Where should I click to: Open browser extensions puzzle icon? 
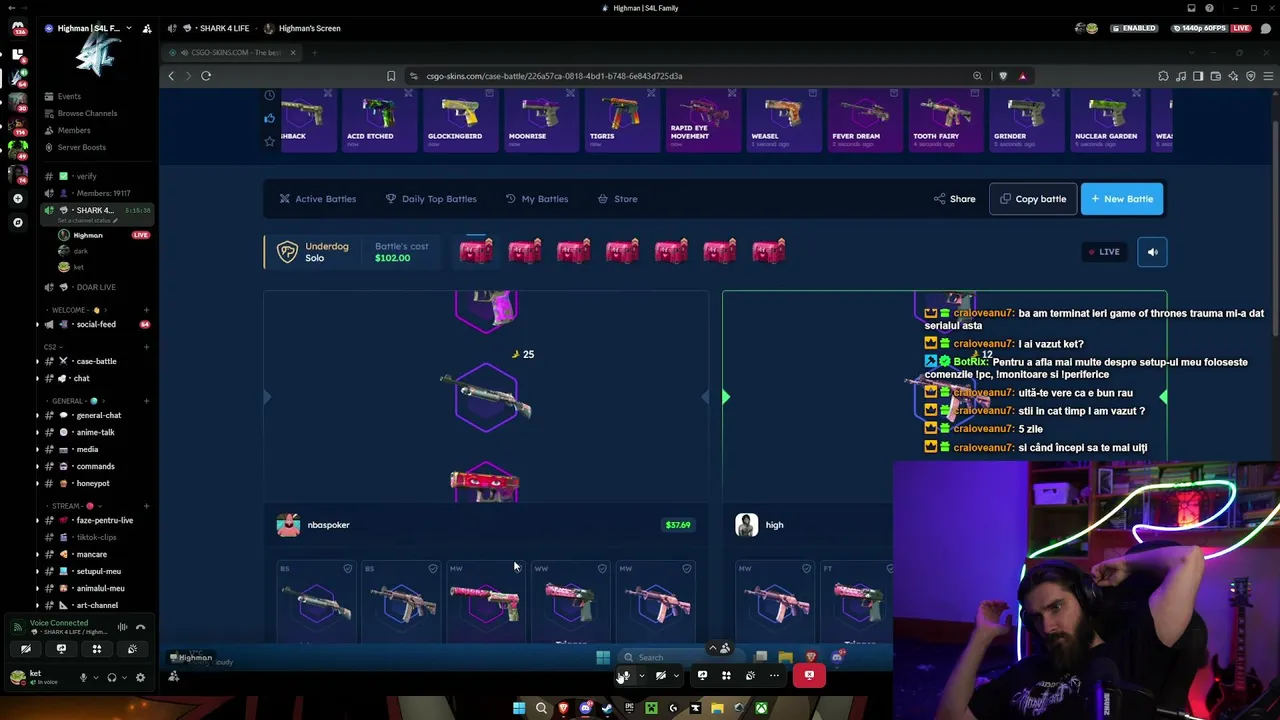pos(1163,76)
